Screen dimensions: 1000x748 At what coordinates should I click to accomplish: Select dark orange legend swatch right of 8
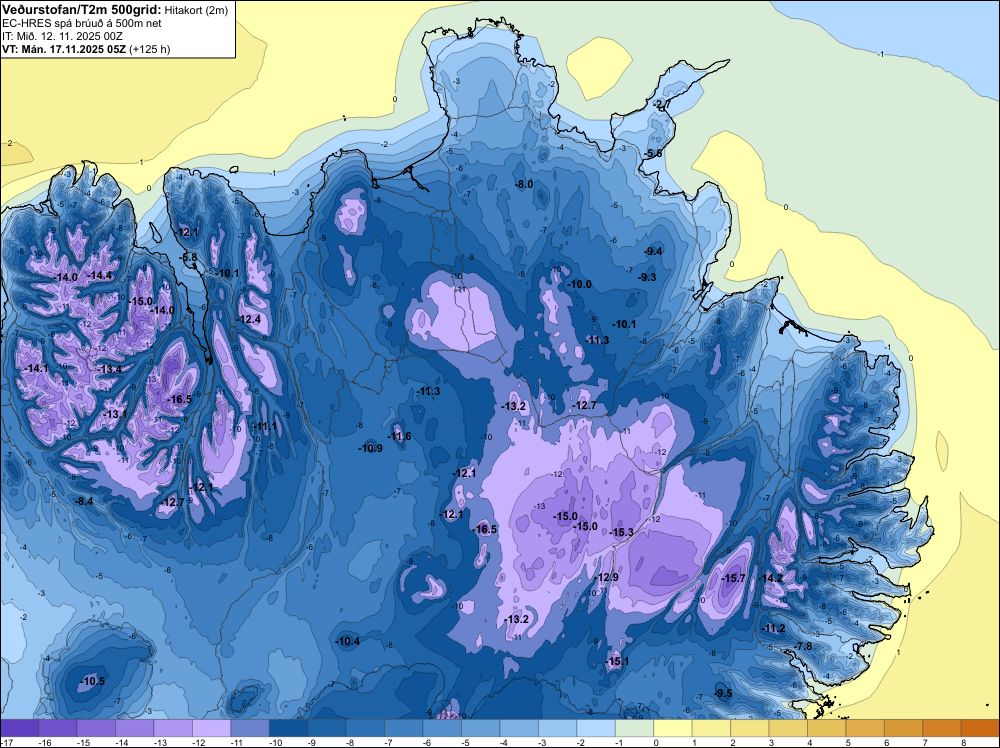tap(980, 728)
